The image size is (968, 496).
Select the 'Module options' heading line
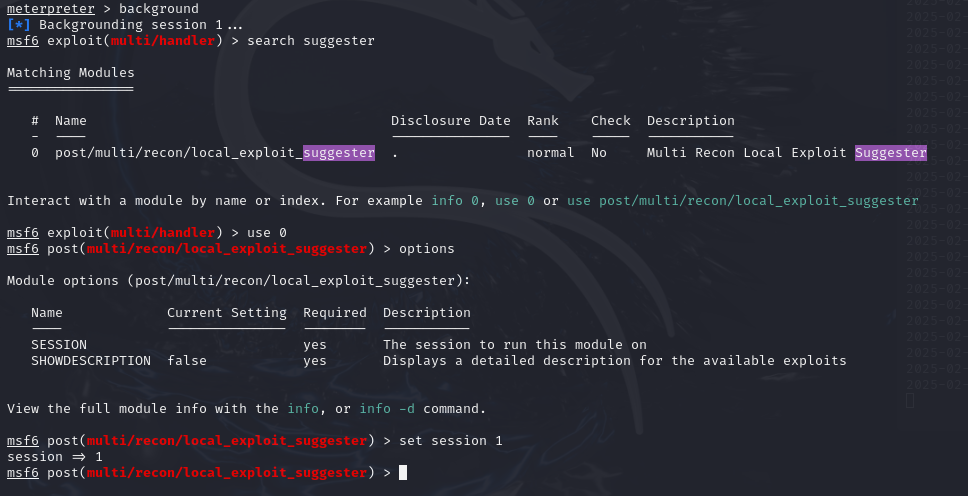(238, 281)
